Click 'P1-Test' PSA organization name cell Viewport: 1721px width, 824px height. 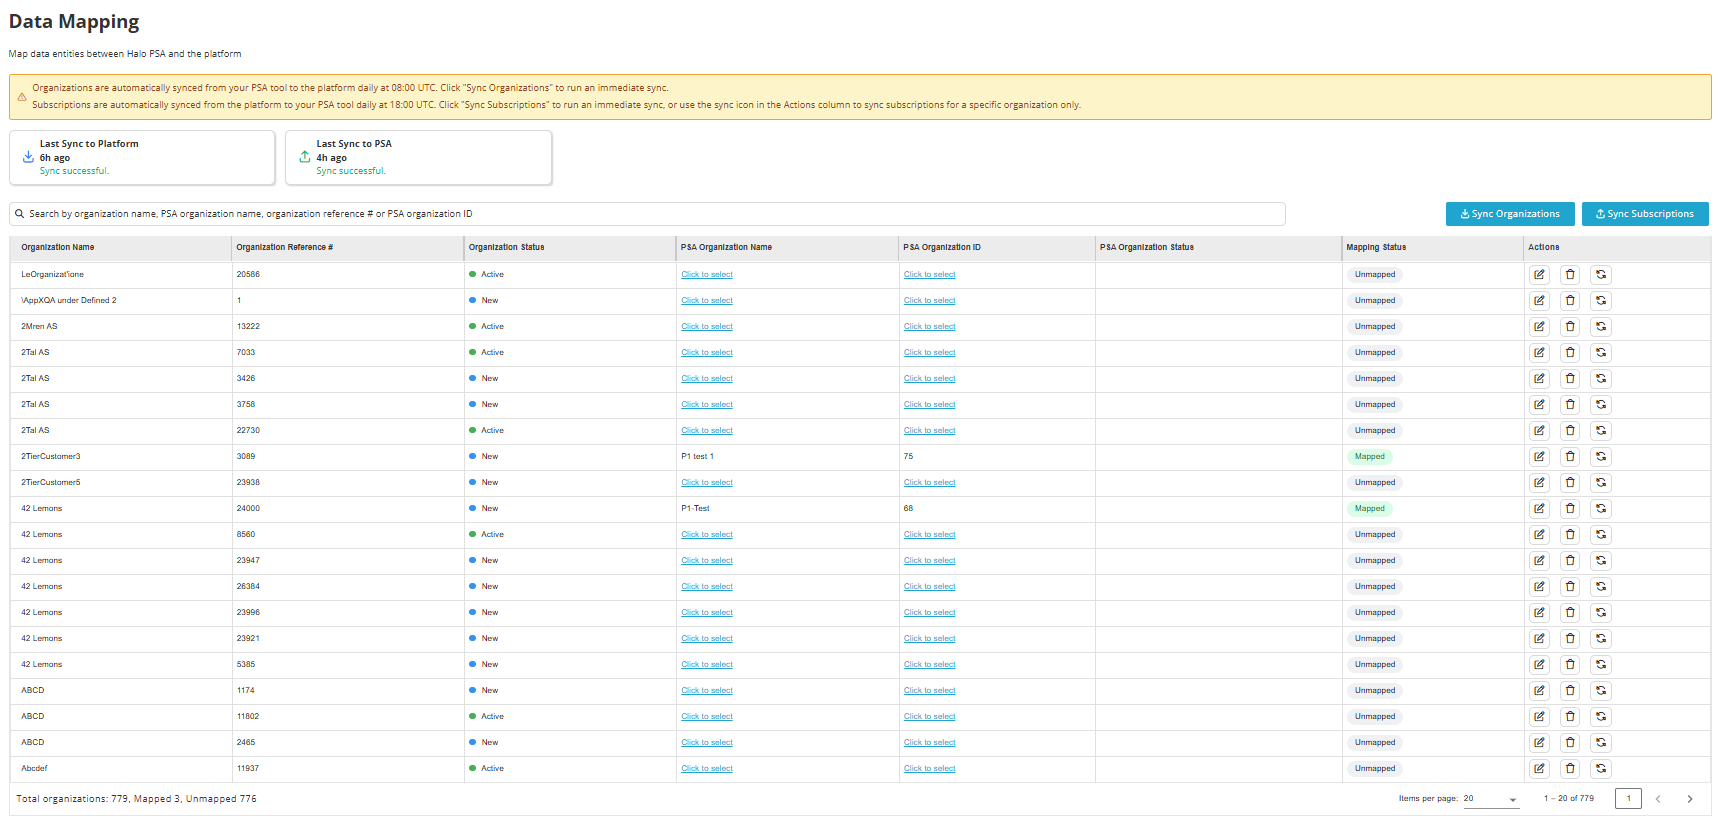pyautogui.click(x=695, y=508)
